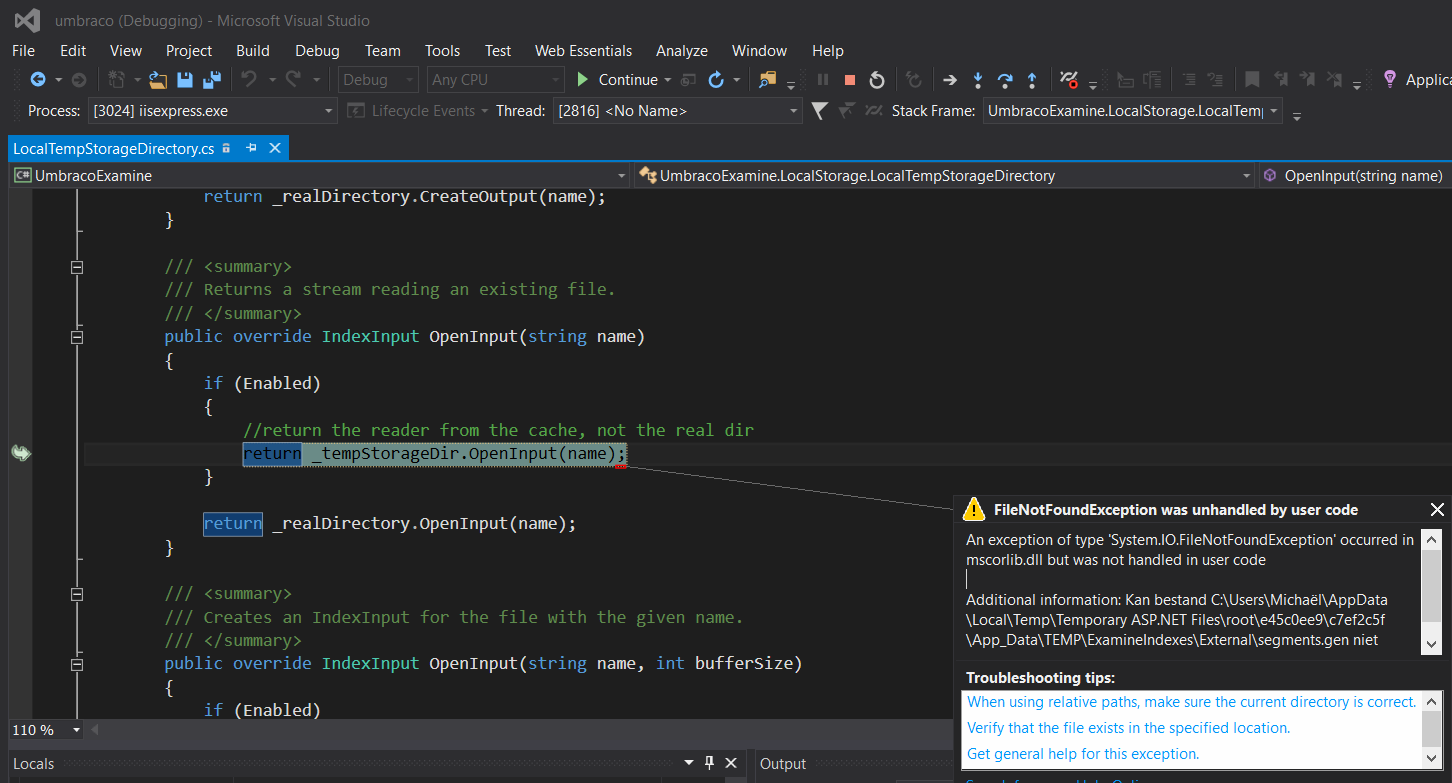Viewport: 1452px width, 783px height.
Task: Stop debugging with the red square
Action: coord(850,80)
